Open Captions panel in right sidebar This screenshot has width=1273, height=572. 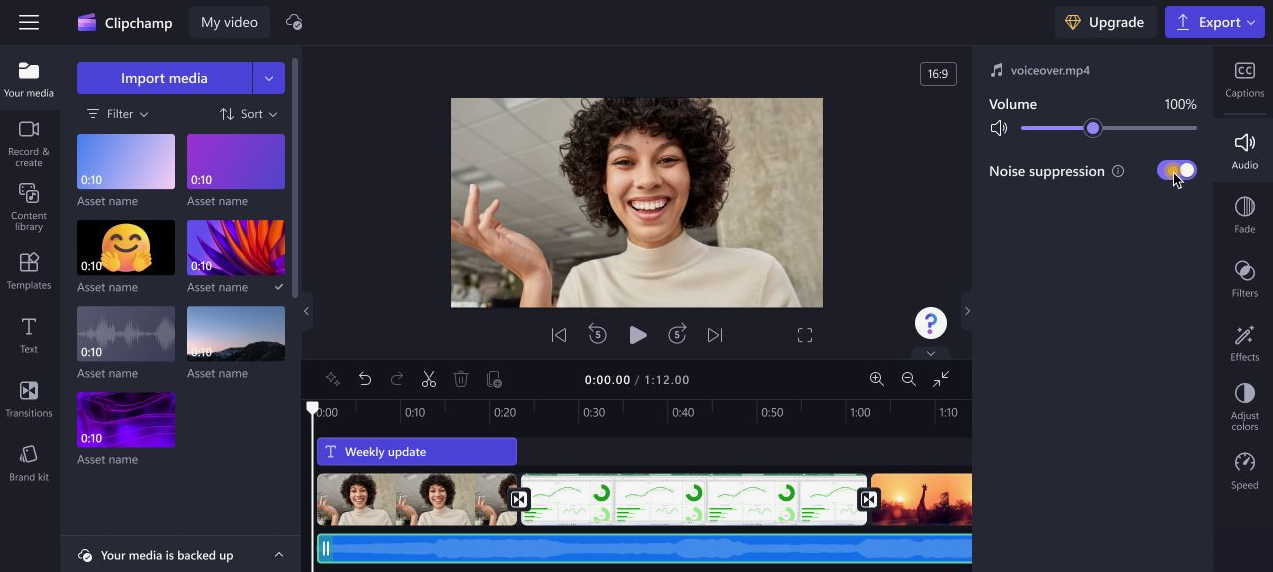pyautogui.click(x=1244, y=79)
